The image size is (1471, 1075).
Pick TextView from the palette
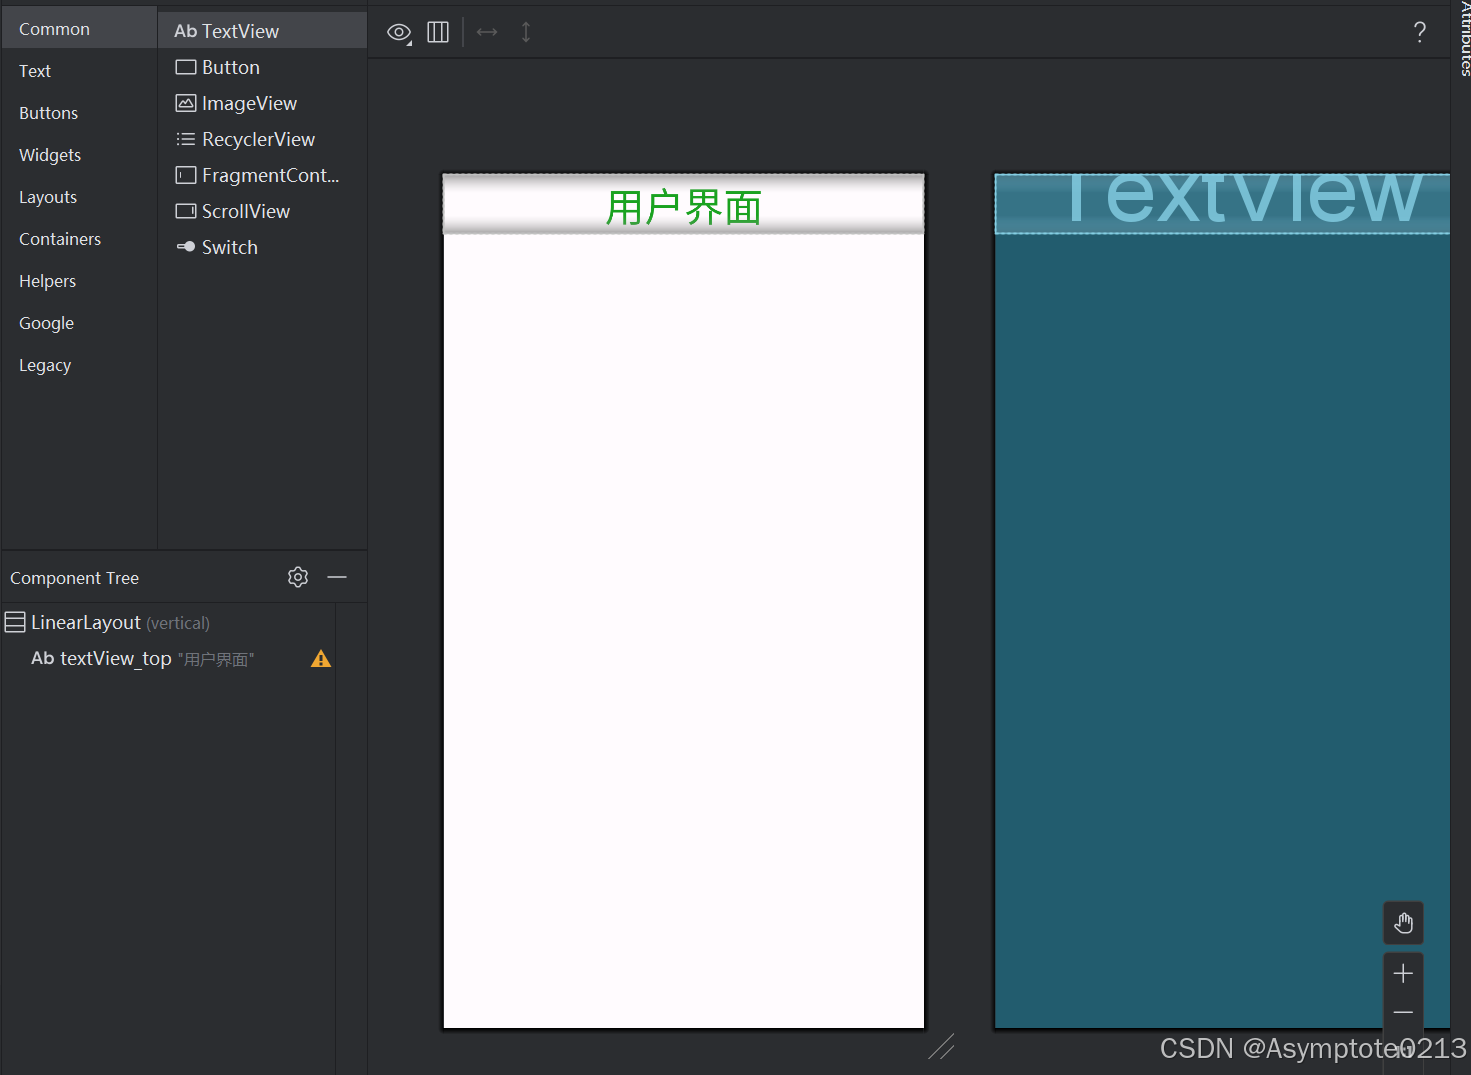[x=263, y=31]
